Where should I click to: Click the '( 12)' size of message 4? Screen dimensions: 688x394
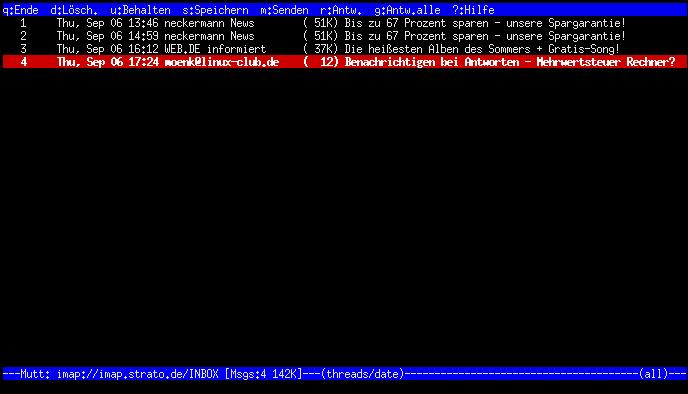click(321, 62)
